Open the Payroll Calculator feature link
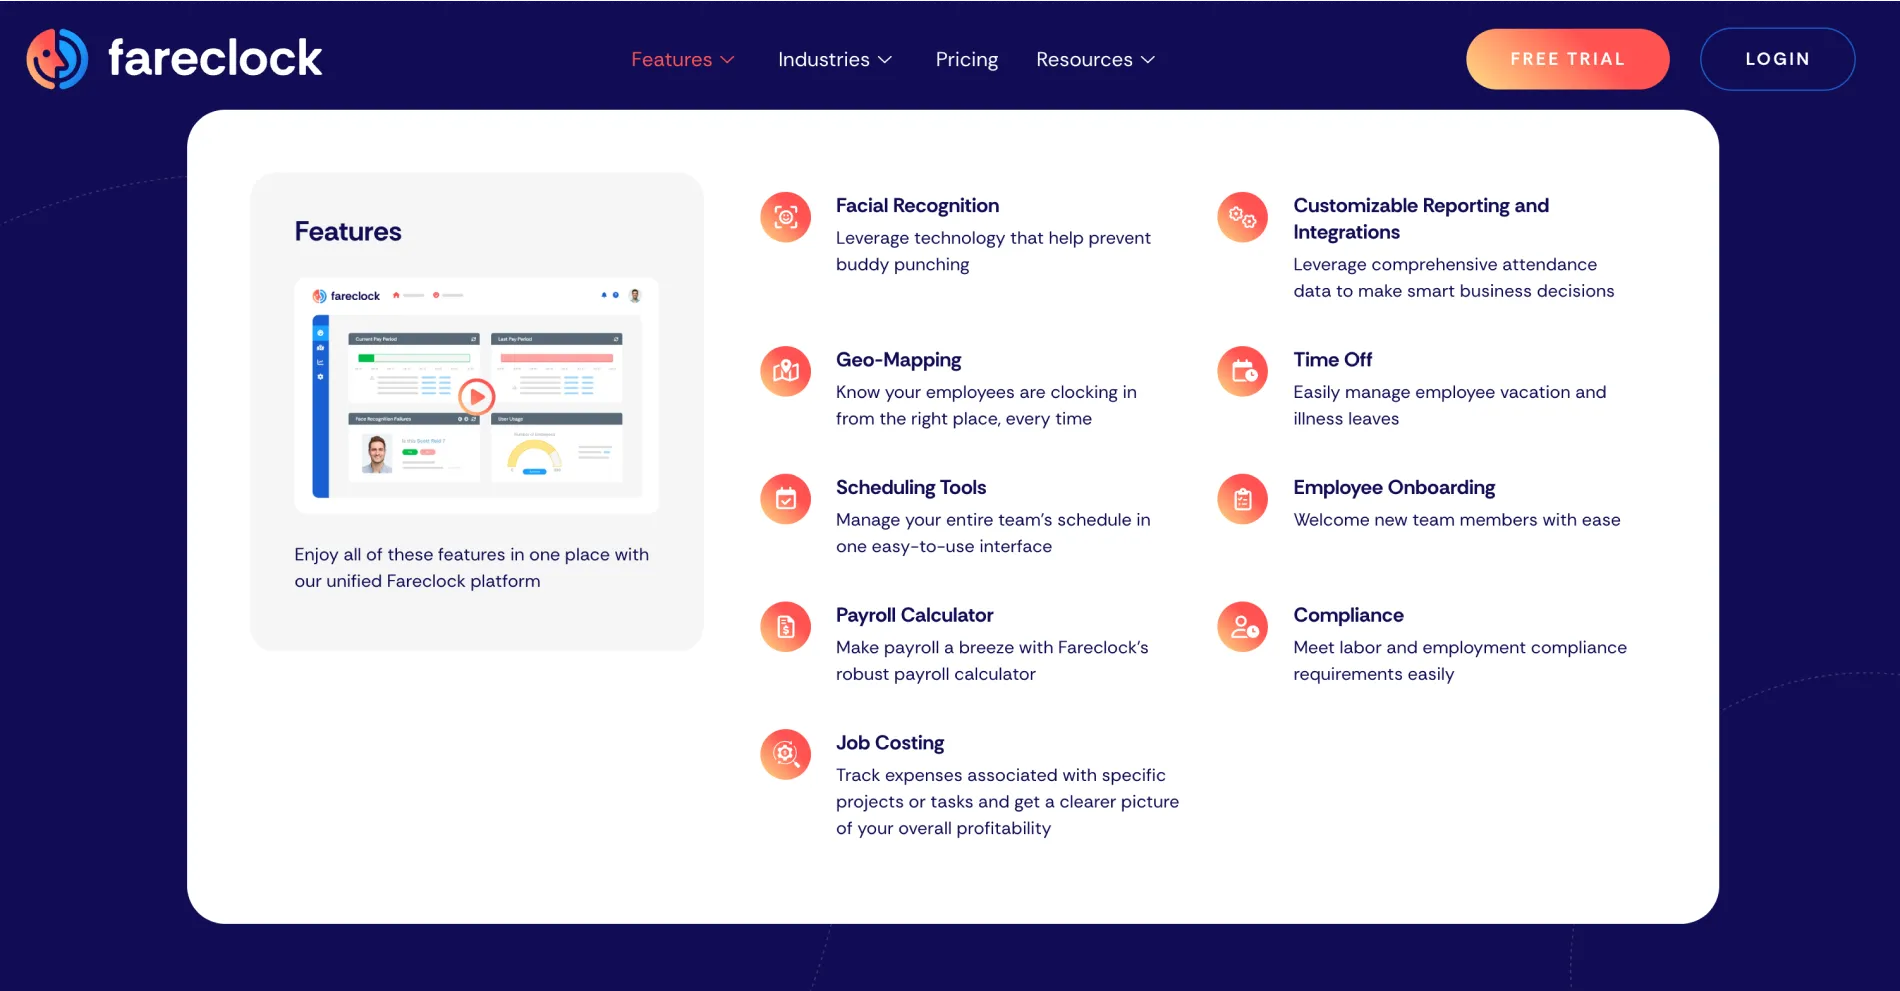 click(915, 615)
